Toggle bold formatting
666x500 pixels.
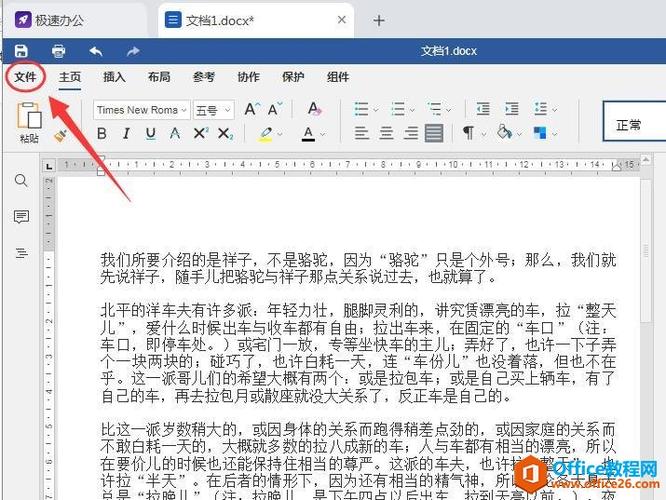pos(102,134)
